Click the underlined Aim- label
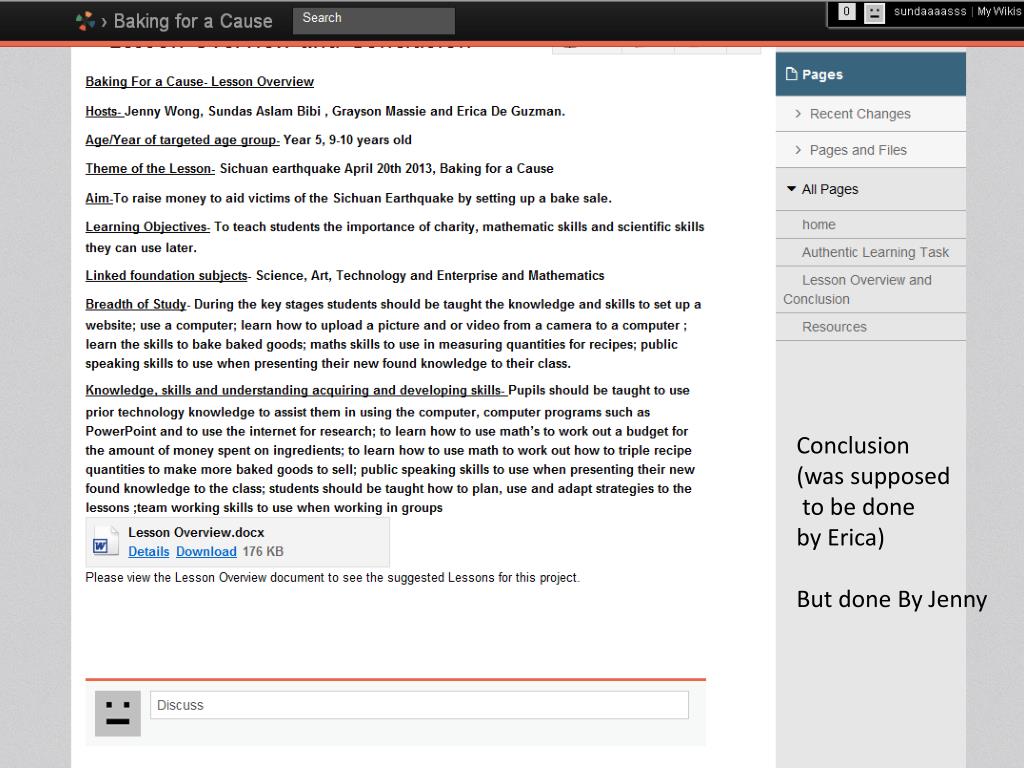The image size is (1024, 768). point(99,198)
